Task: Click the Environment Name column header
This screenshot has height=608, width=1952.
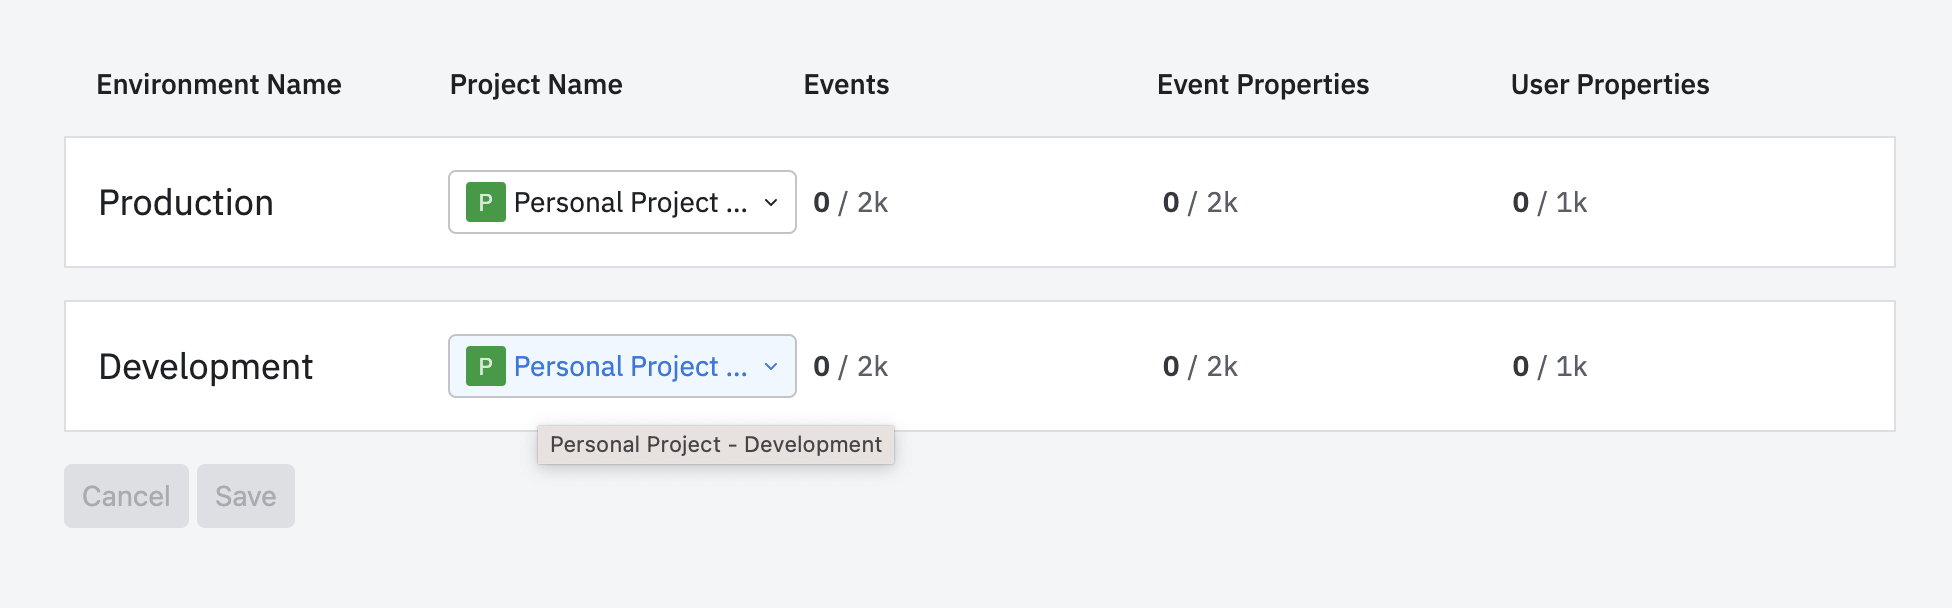Action: 219,85
